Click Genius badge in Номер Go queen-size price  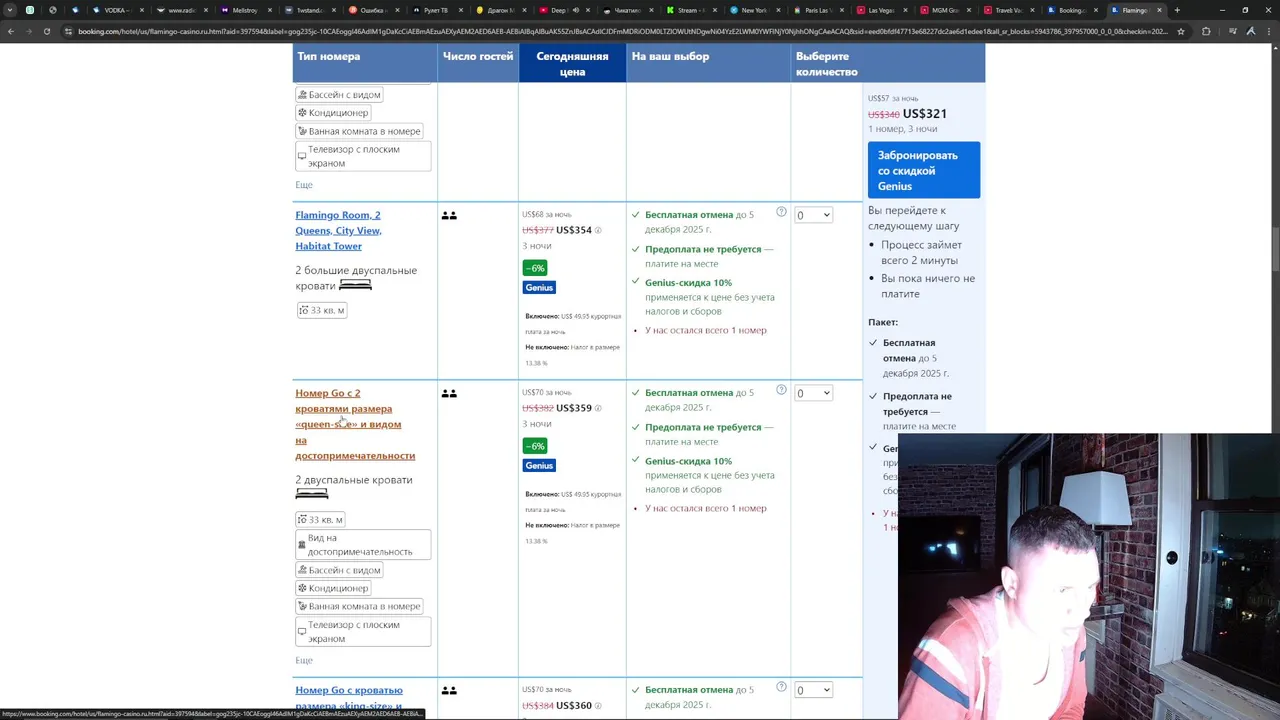coord(539,465)
